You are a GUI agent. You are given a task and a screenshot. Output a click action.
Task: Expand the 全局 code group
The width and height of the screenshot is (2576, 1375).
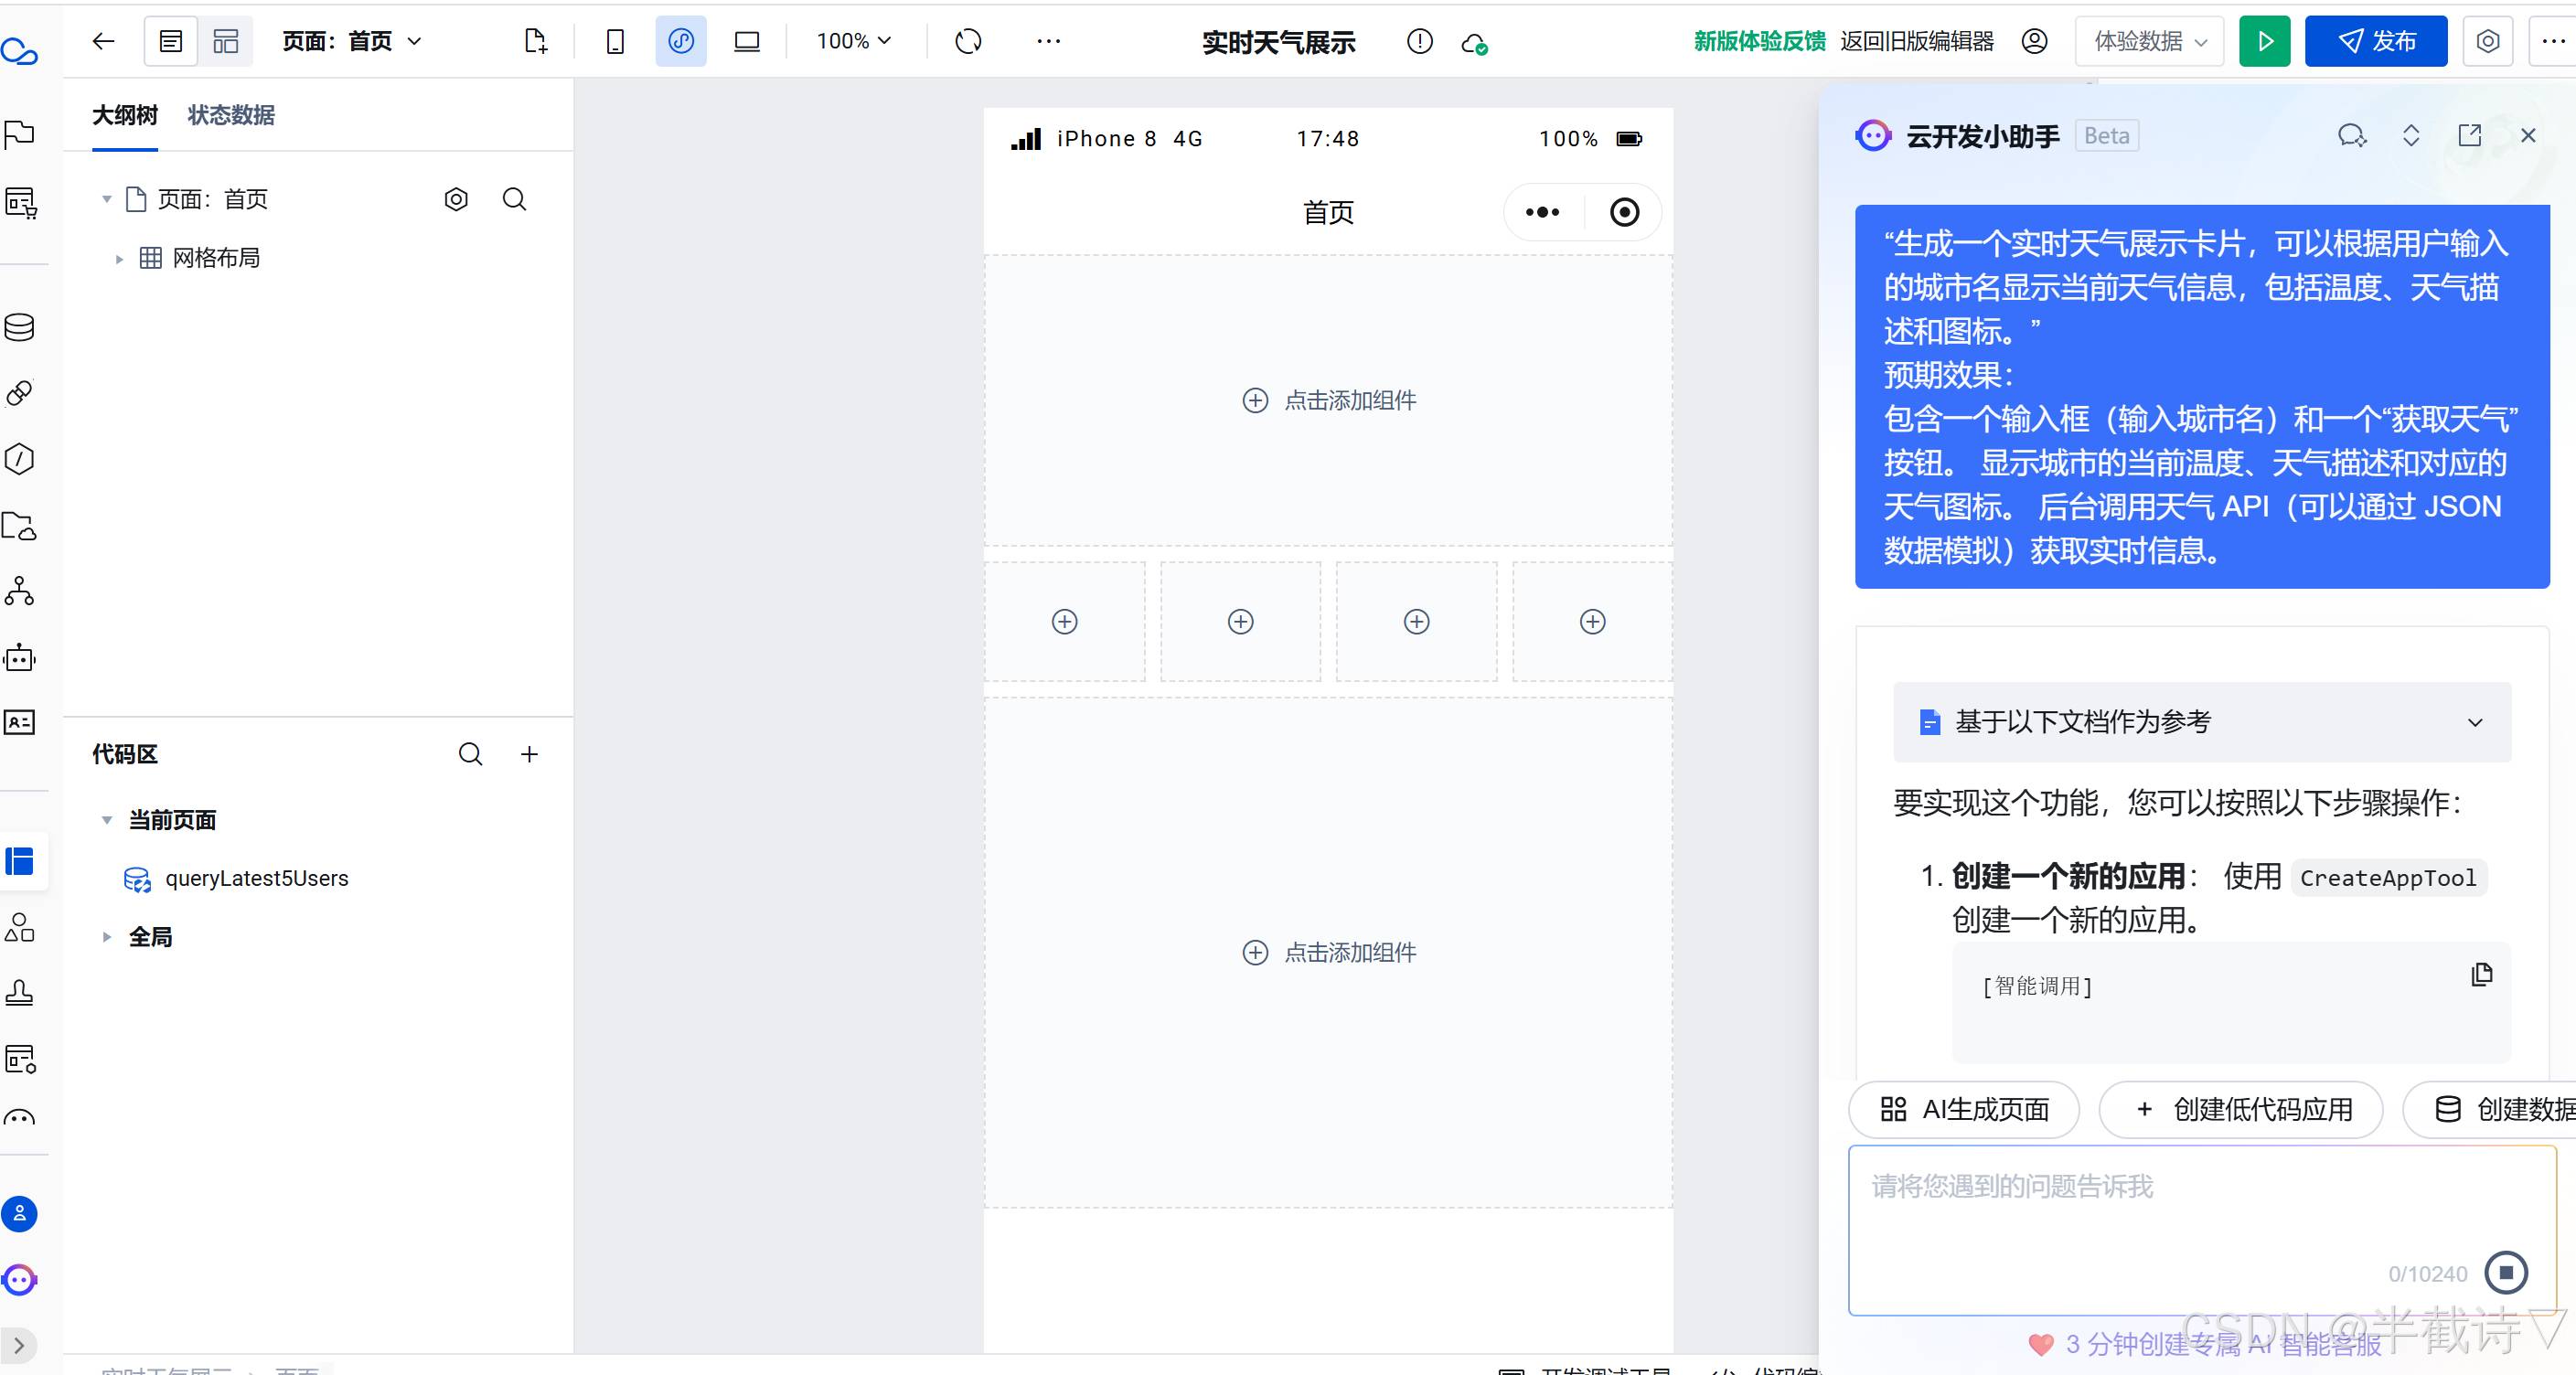[107, 937]
